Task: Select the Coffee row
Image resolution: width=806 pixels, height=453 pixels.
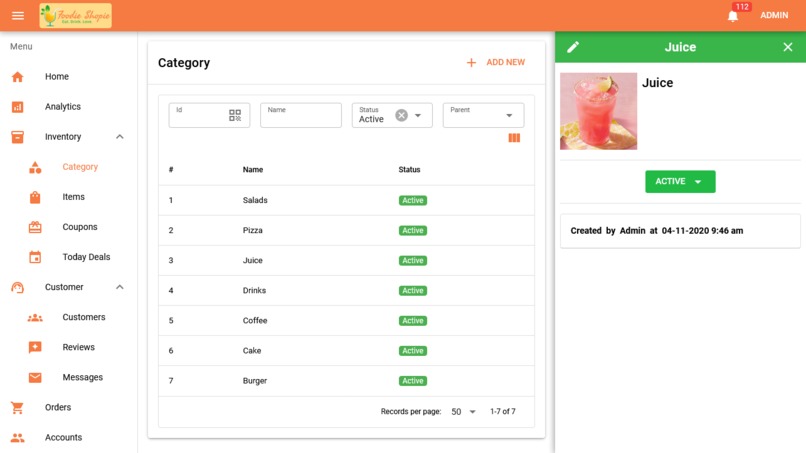Action: (x=346, y=321)
